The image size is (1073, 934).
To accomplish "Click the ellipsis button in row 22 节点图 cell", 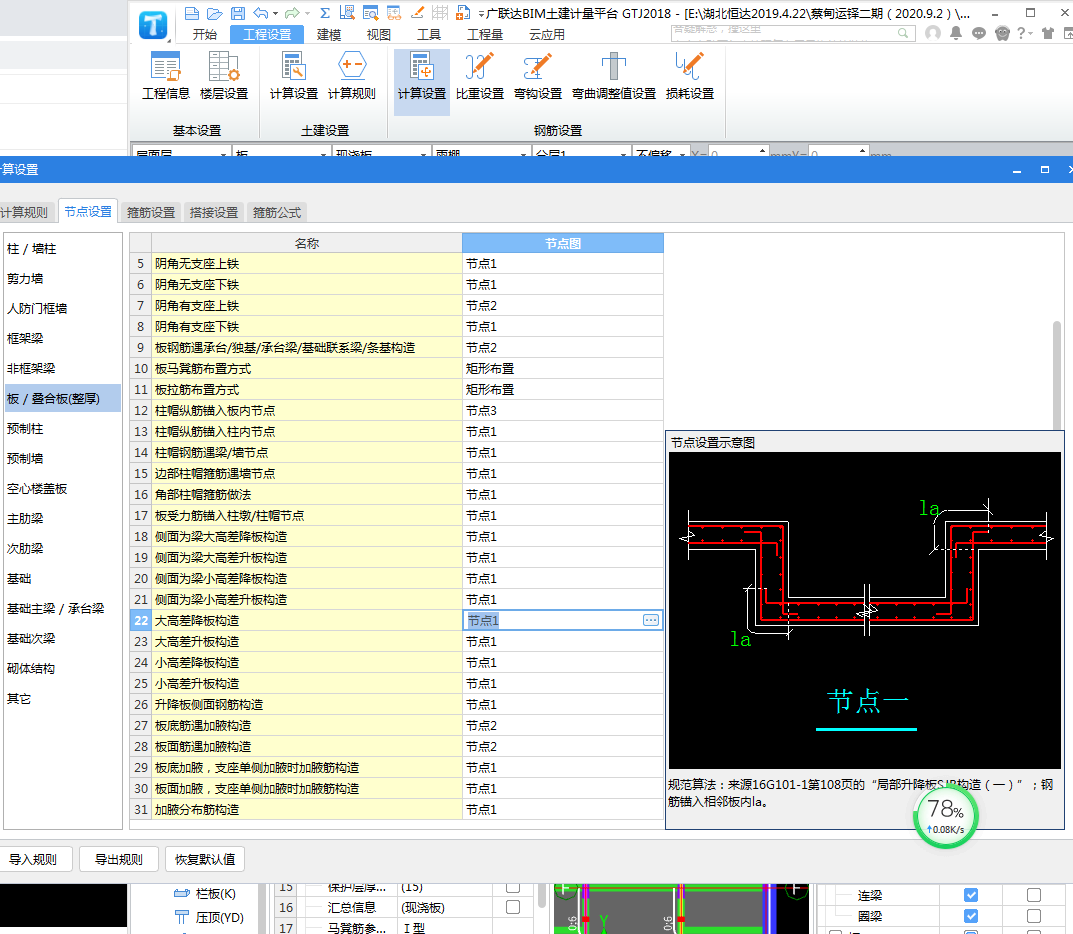I will click(651, 620).
